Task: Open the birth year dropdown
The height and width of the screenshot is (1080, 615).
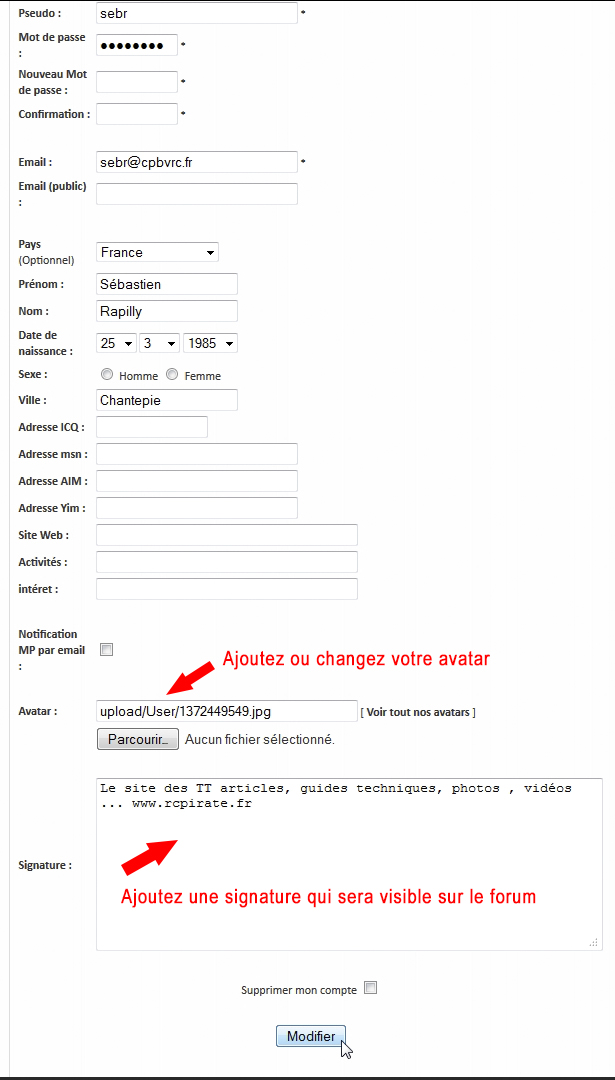Action: click(210, 343)
